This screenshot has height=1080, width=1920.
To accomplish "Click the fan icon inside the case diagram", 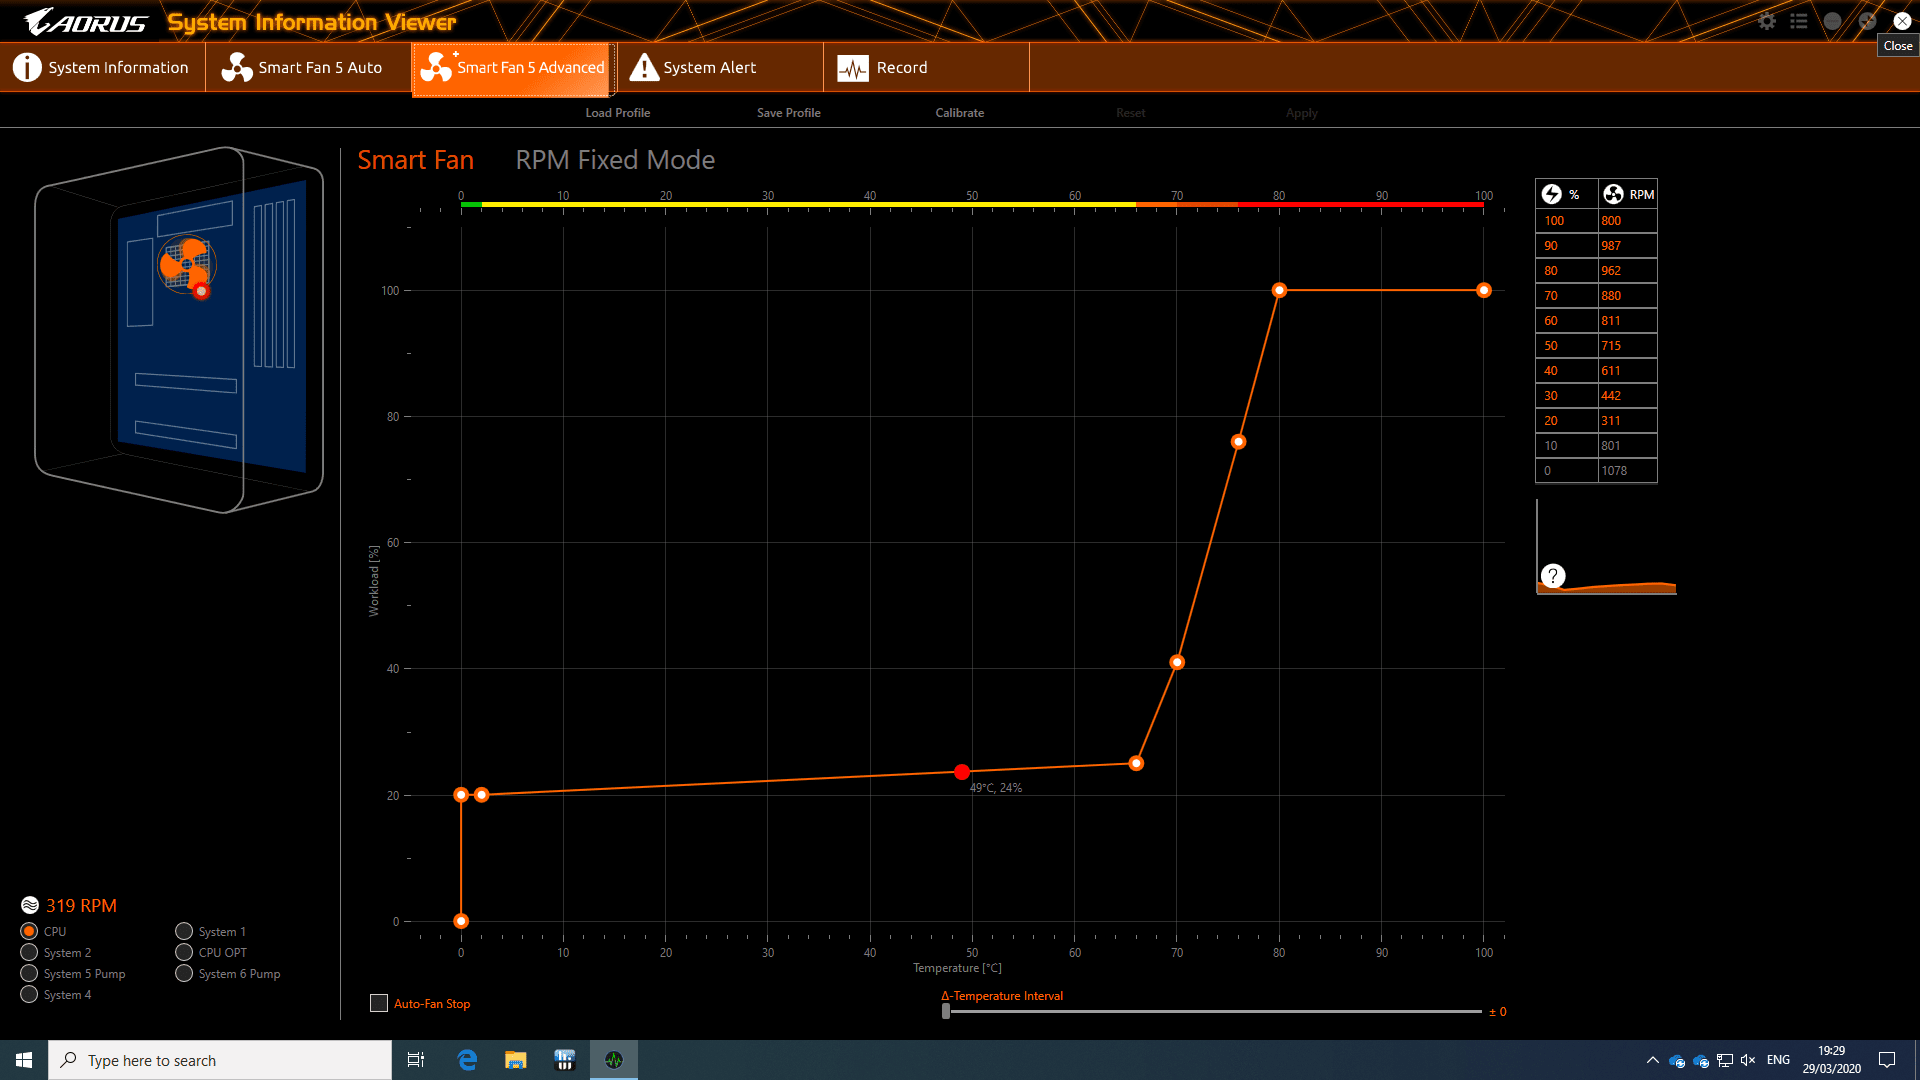I will [186, 264].
